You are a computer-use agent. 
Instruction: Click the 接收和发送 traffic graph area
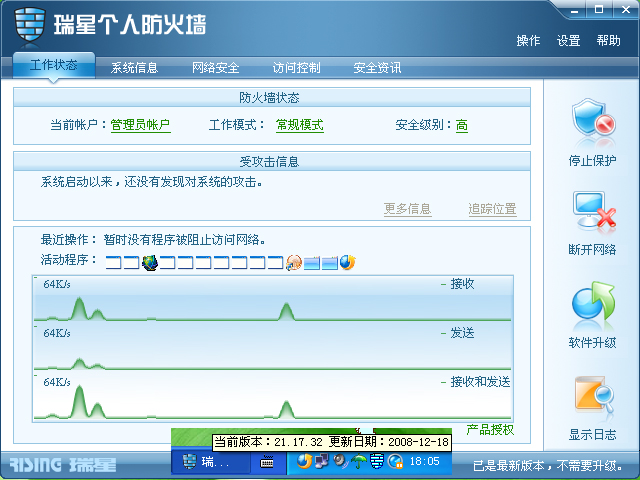(273, 397)
